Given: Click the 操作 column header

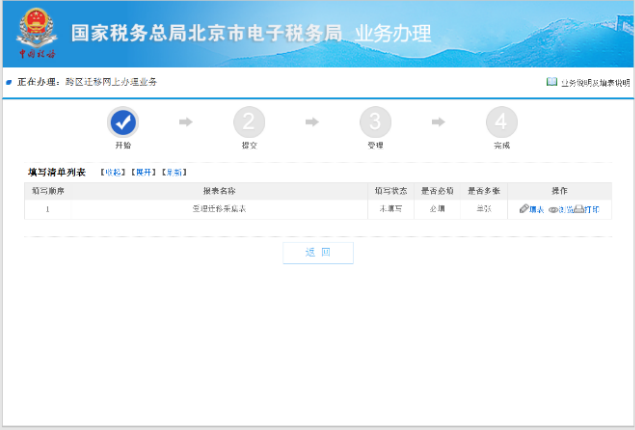Looking at the screenshot, I should click(x=559, y=191).
